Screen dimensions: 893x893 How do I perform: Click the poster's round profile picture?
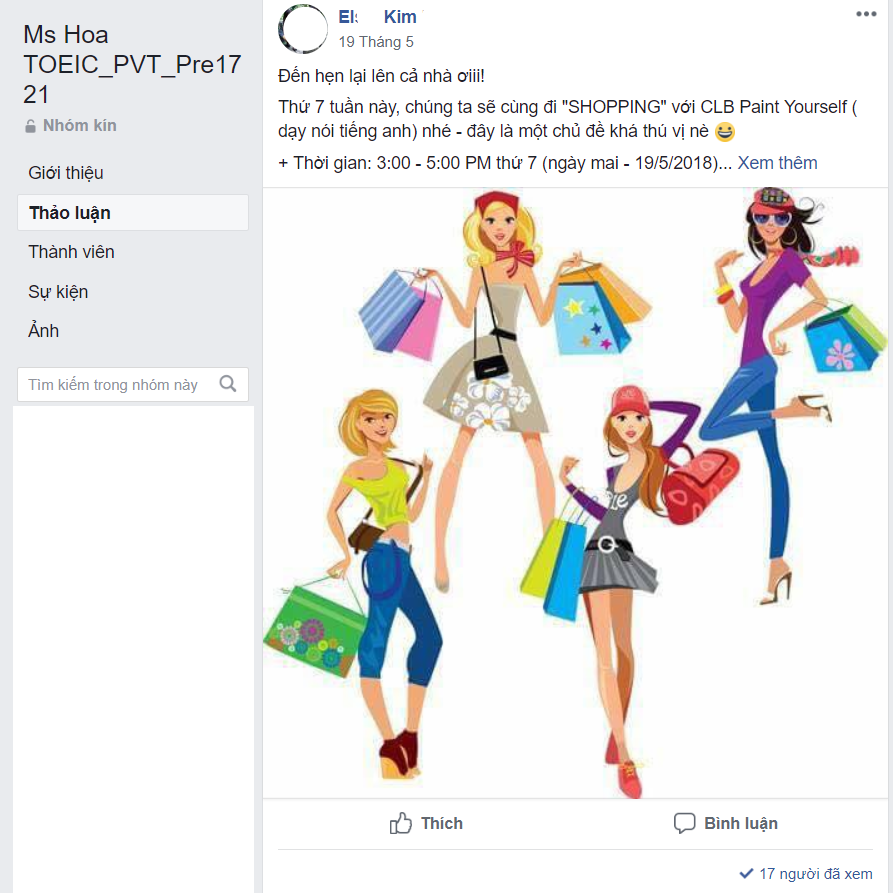tap(303, 29)
